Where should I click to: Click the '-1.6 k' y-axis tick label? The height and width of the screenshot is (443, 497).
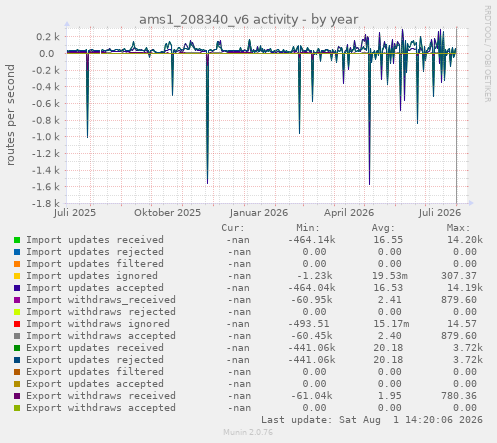tap(46, 187)
